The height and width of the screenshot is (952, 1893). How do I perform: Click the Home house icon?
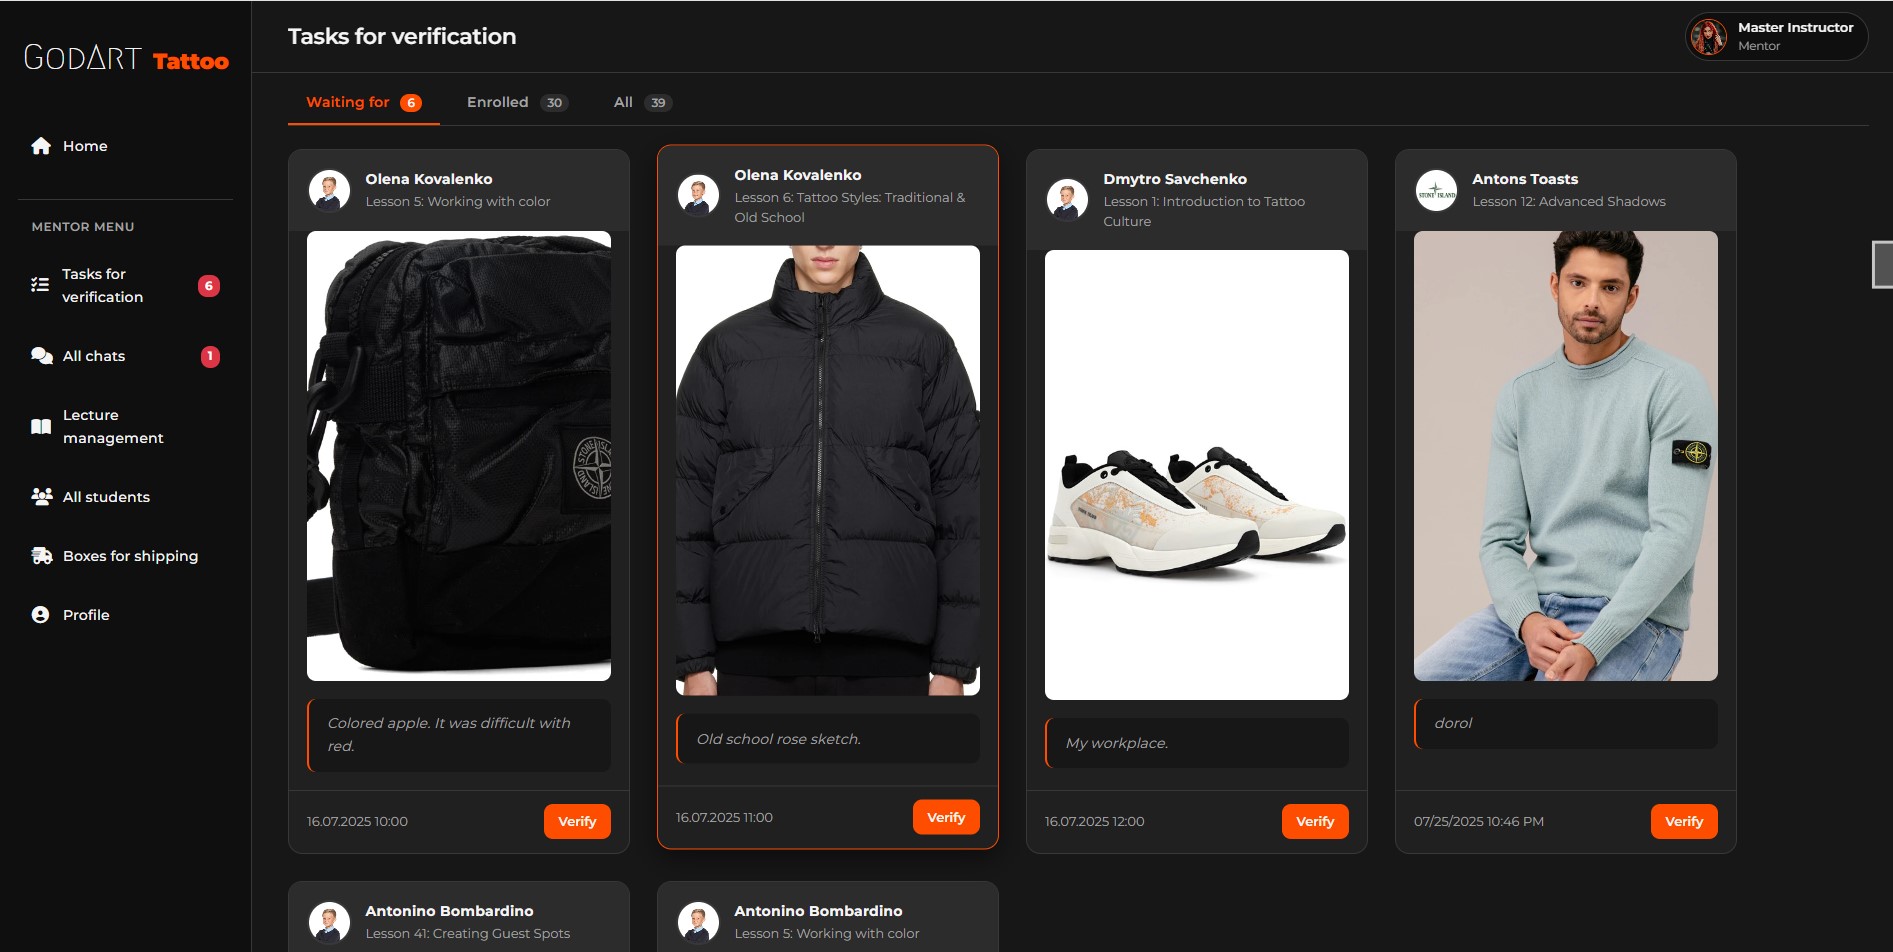(41, 146)
